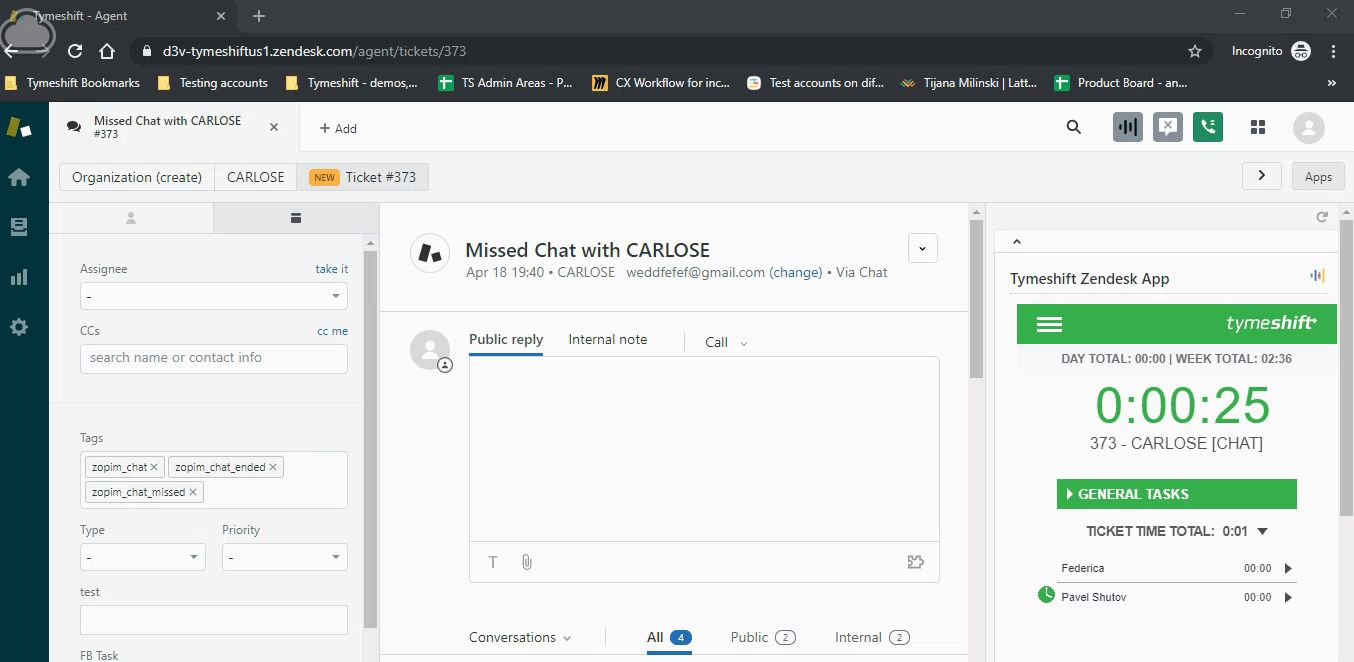Show Internal conversations tab
Viewport: 1354px width, 662px height.
872,637
